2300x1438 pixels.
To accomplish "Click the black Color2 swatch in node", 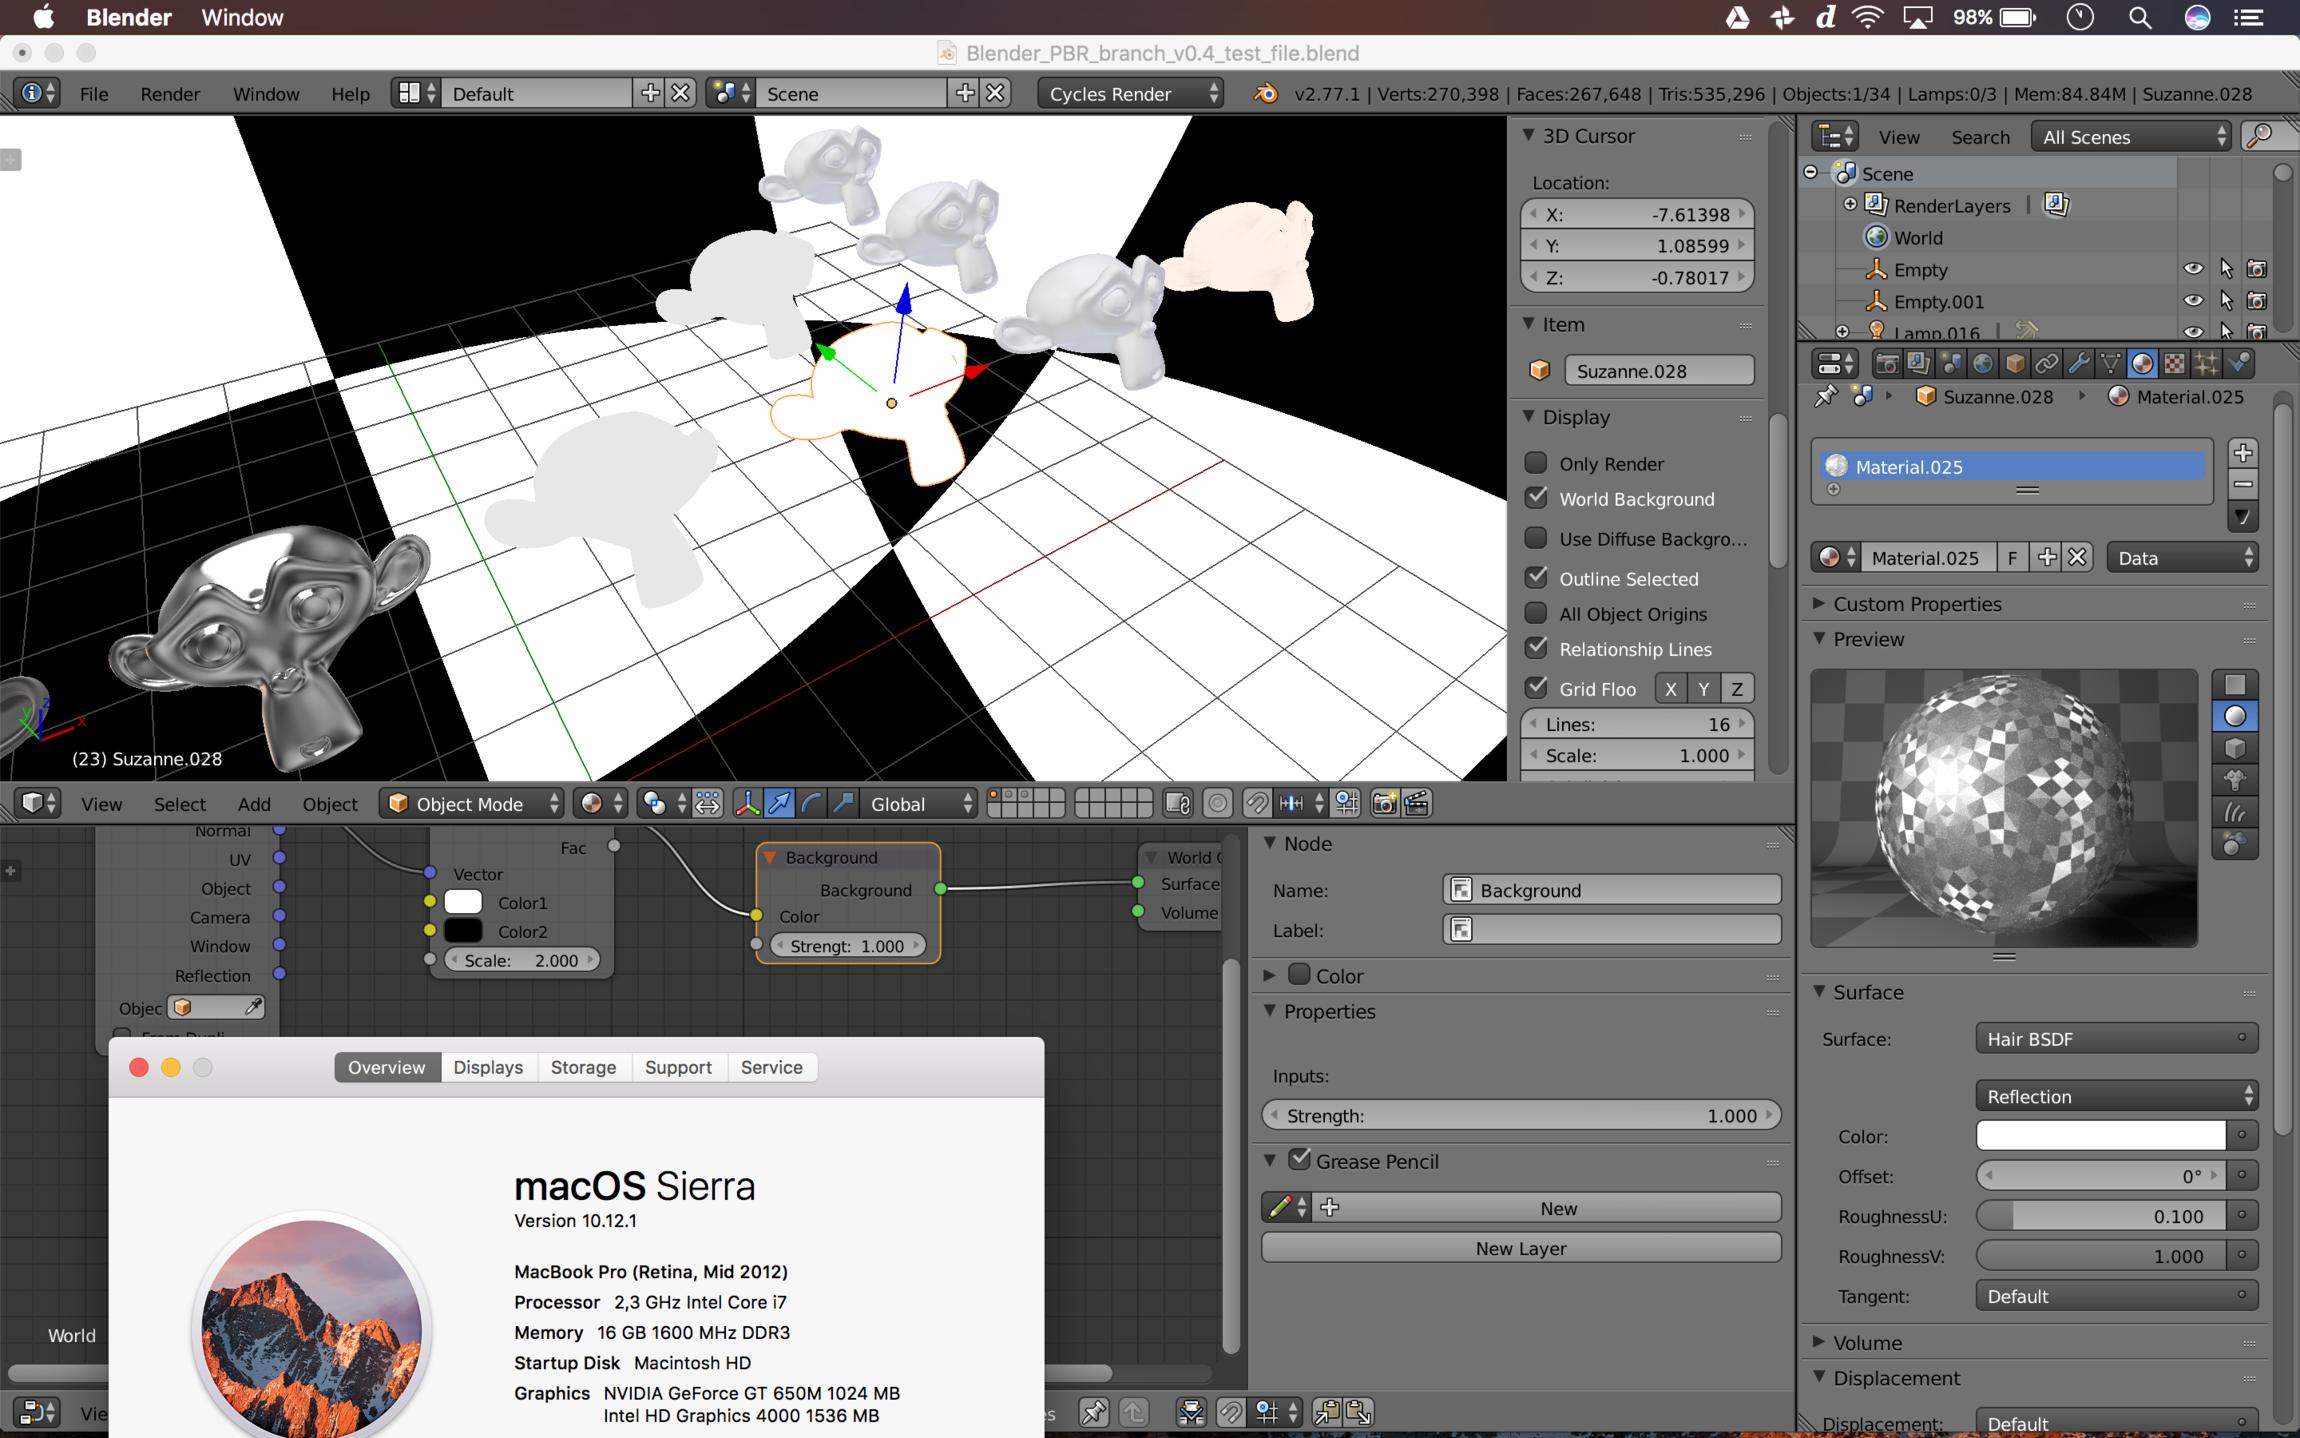I will tap(462, 931).
